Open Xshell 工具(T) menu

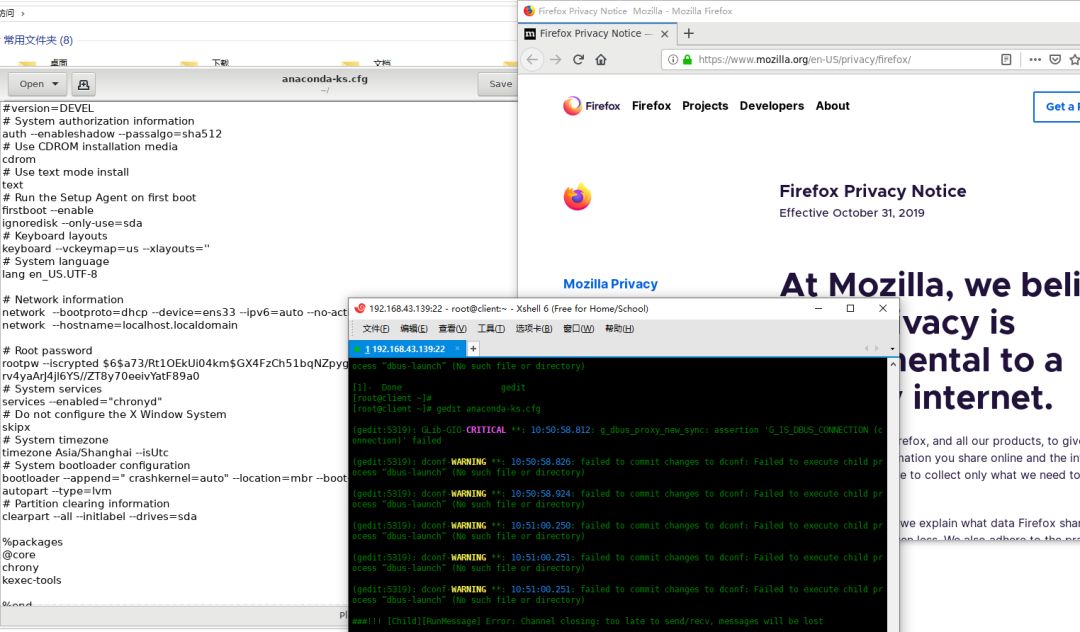pyautogui.click(x=491, y=328)
